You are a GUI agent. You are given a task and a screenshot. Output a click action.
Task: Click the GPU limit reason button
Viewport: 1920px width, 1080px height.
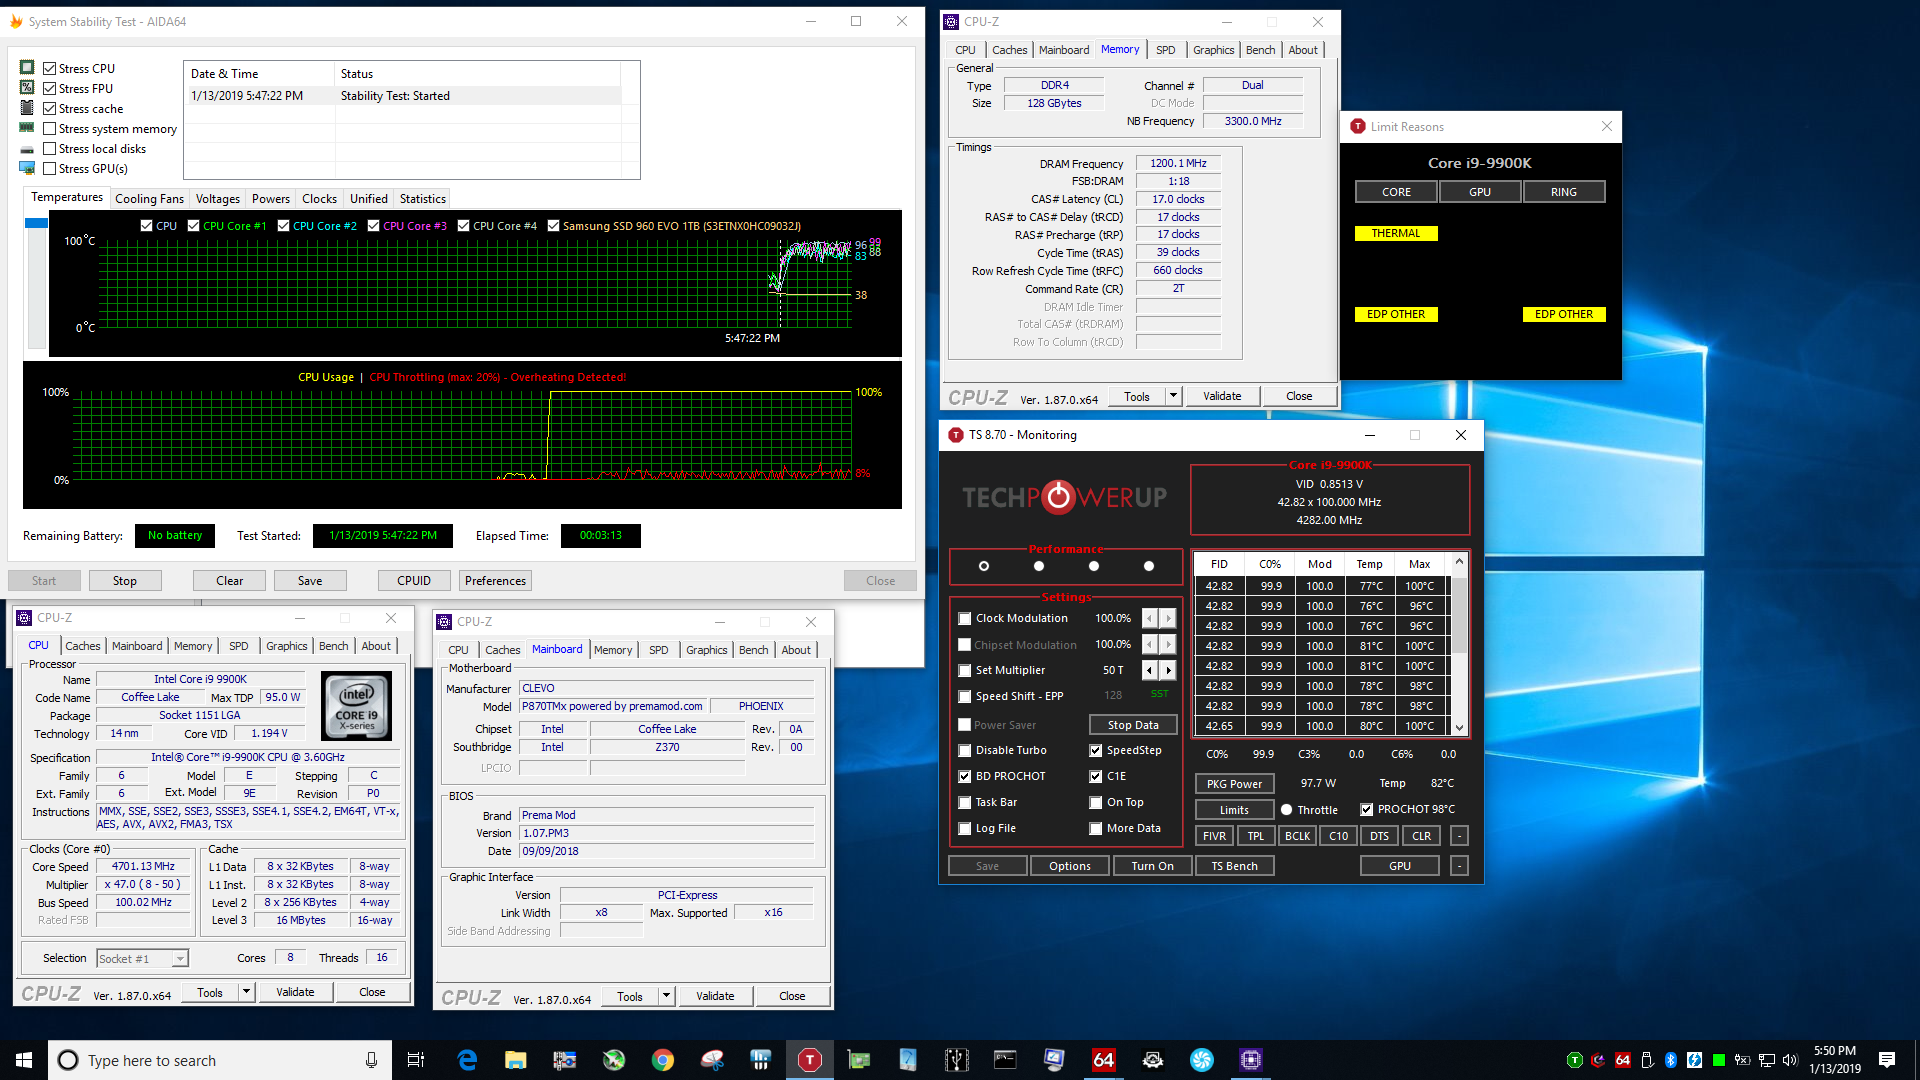(x=1480, y=191)
